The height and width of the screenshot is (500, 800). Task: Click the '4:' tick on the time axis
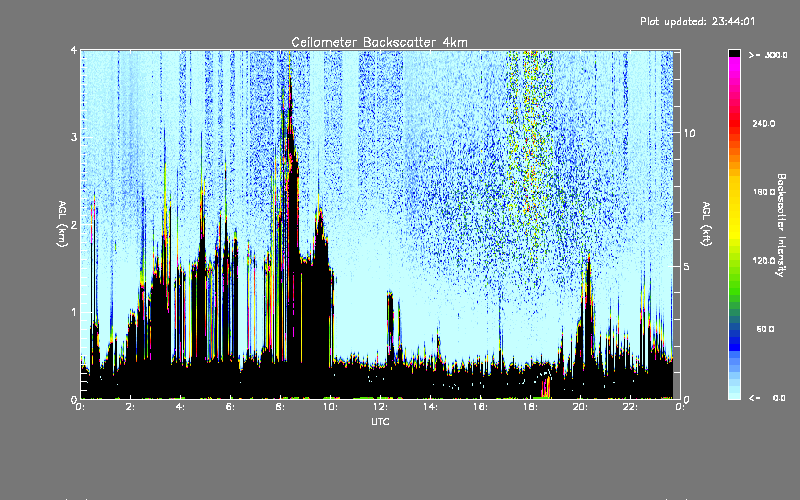pos(180,407)
